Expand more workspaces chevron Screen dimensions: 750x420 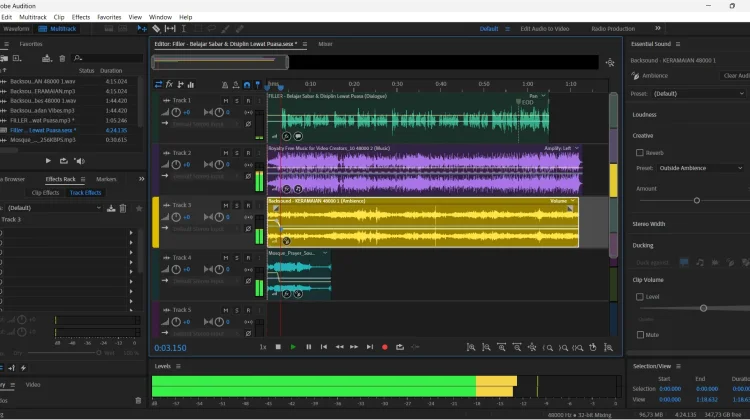(658, 28)
